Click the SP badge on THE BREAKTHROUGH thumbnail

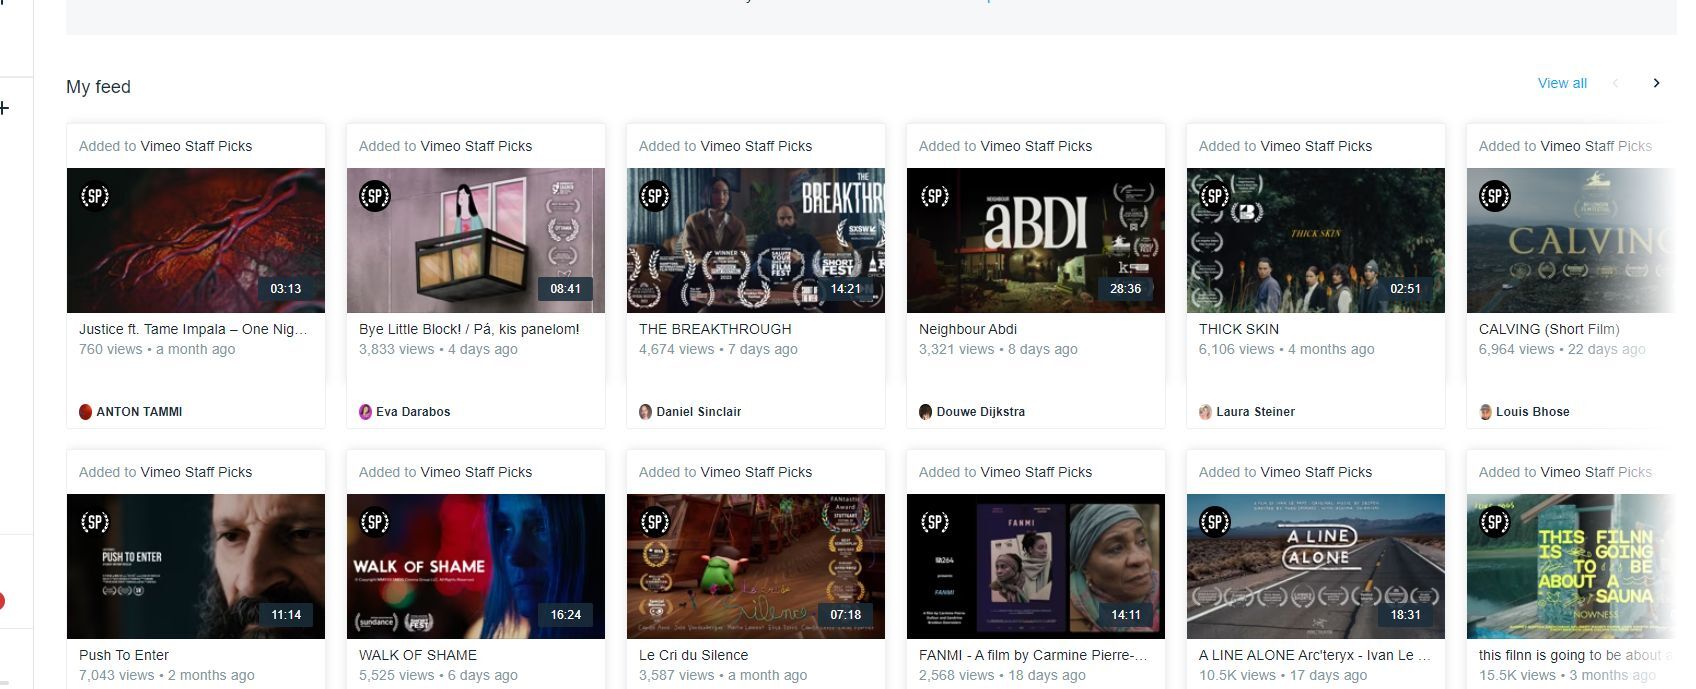pyautogui.click(x=655, y=196)
